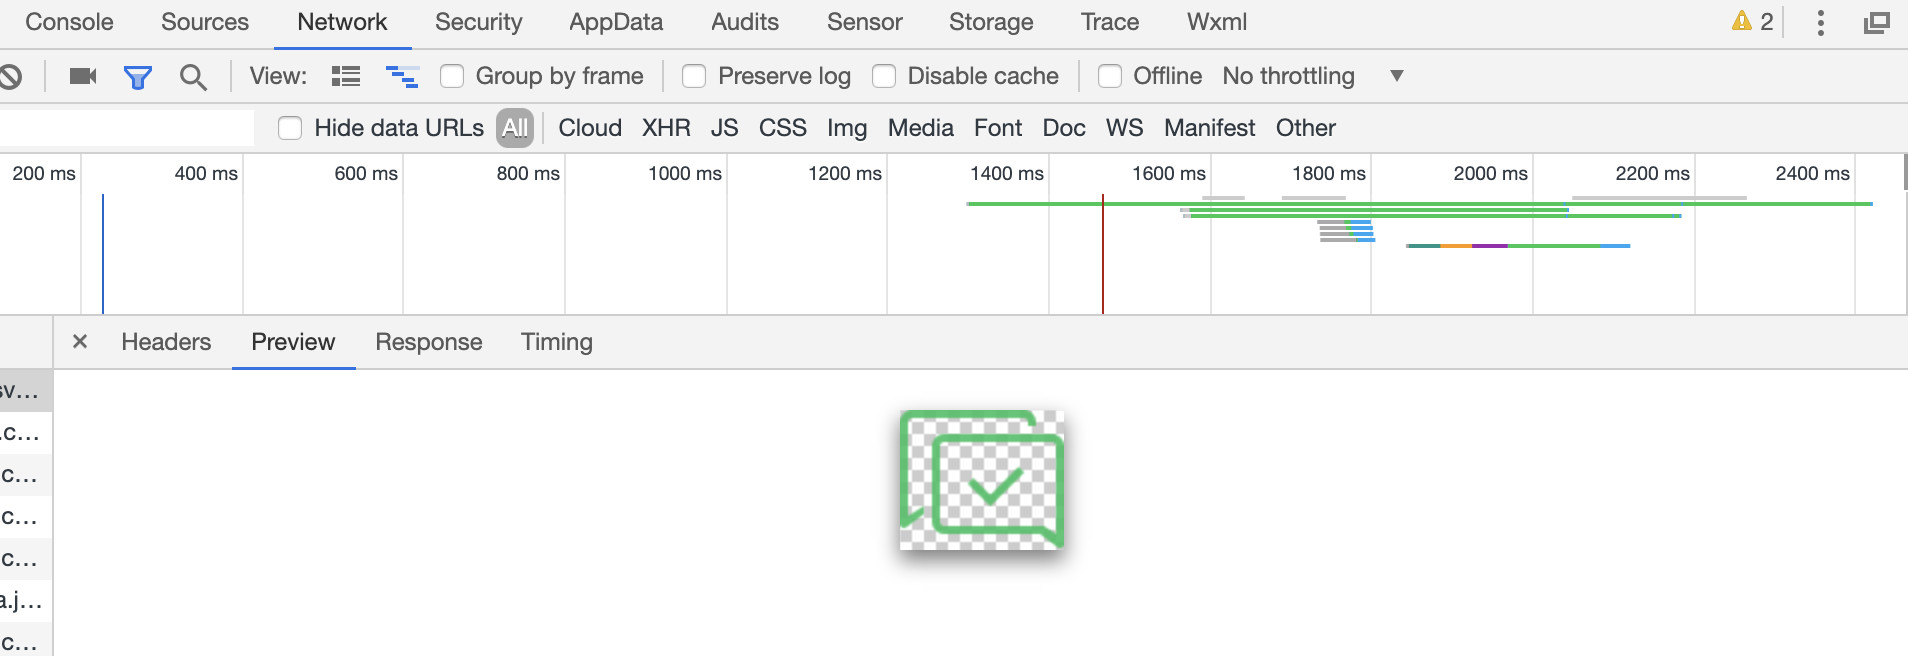Close the request preview pane
This screenshot has width=1908, height=656.
(x=80, y=342)
